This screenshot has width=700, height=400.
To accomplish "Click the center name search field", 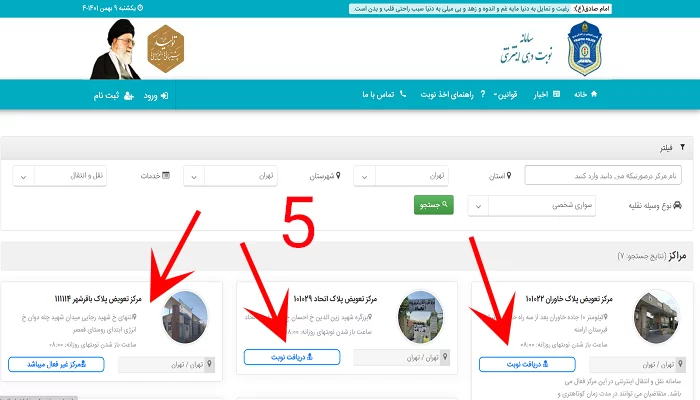I will tap(603, 175).
